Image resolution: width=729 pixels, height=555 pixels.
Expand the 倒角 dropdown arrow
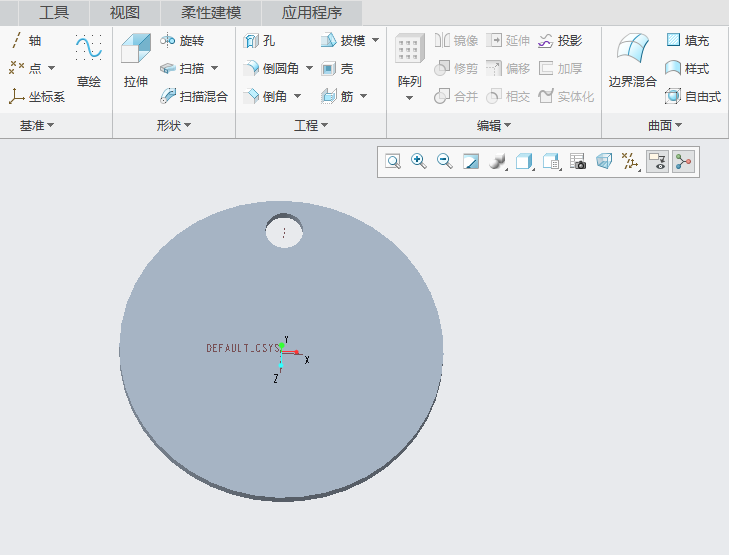click(x=298, y=96)
